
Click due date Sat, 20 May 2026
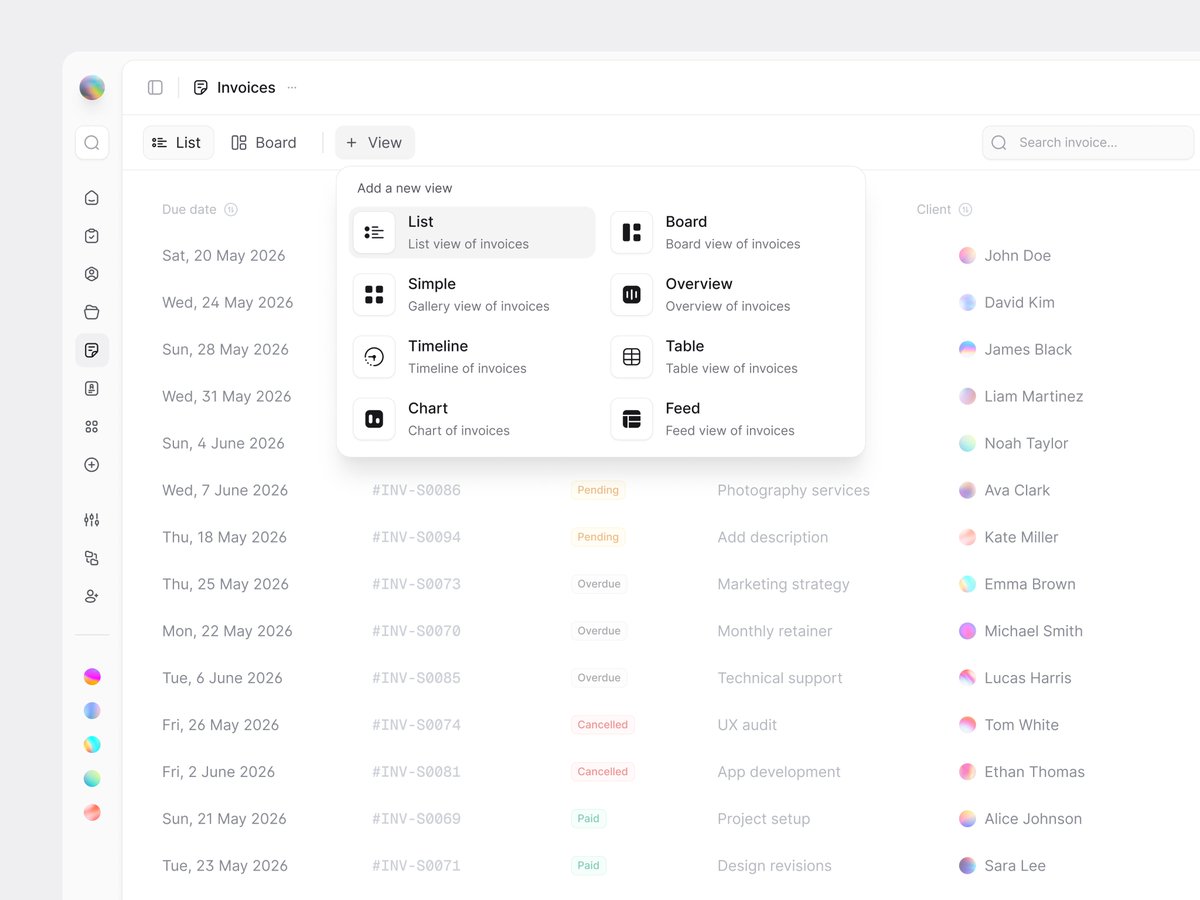[x=224, y=256]
